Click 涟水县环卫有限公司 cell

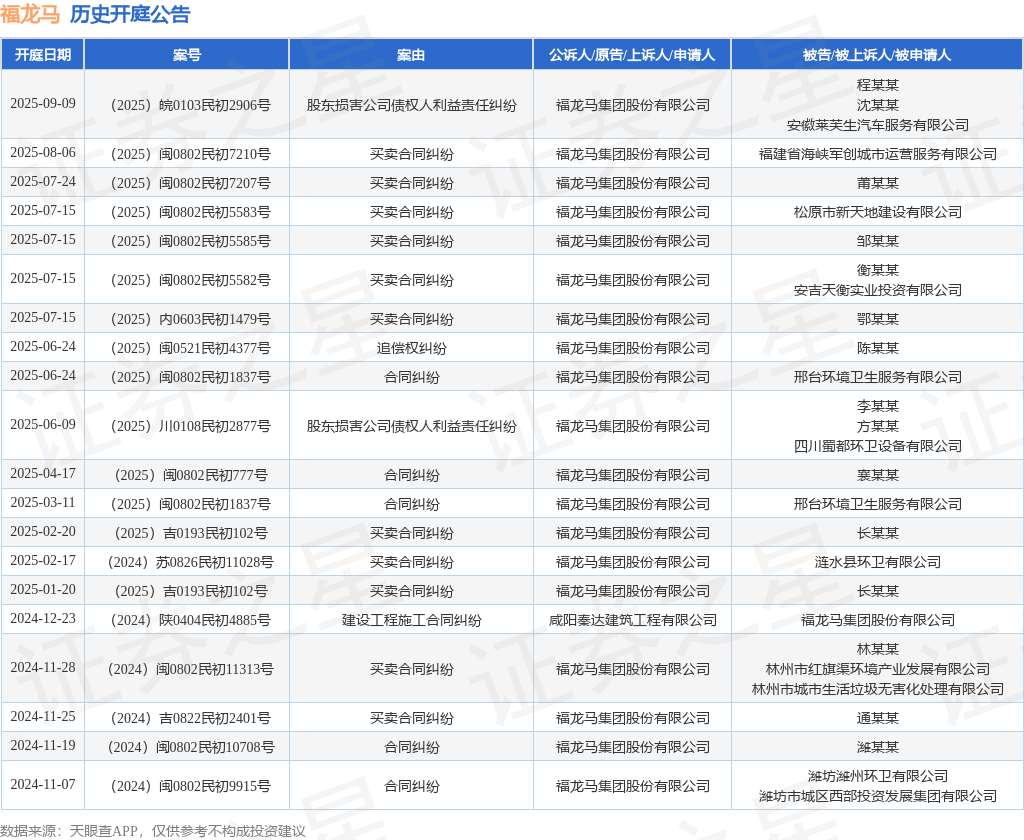click(878, 562)
